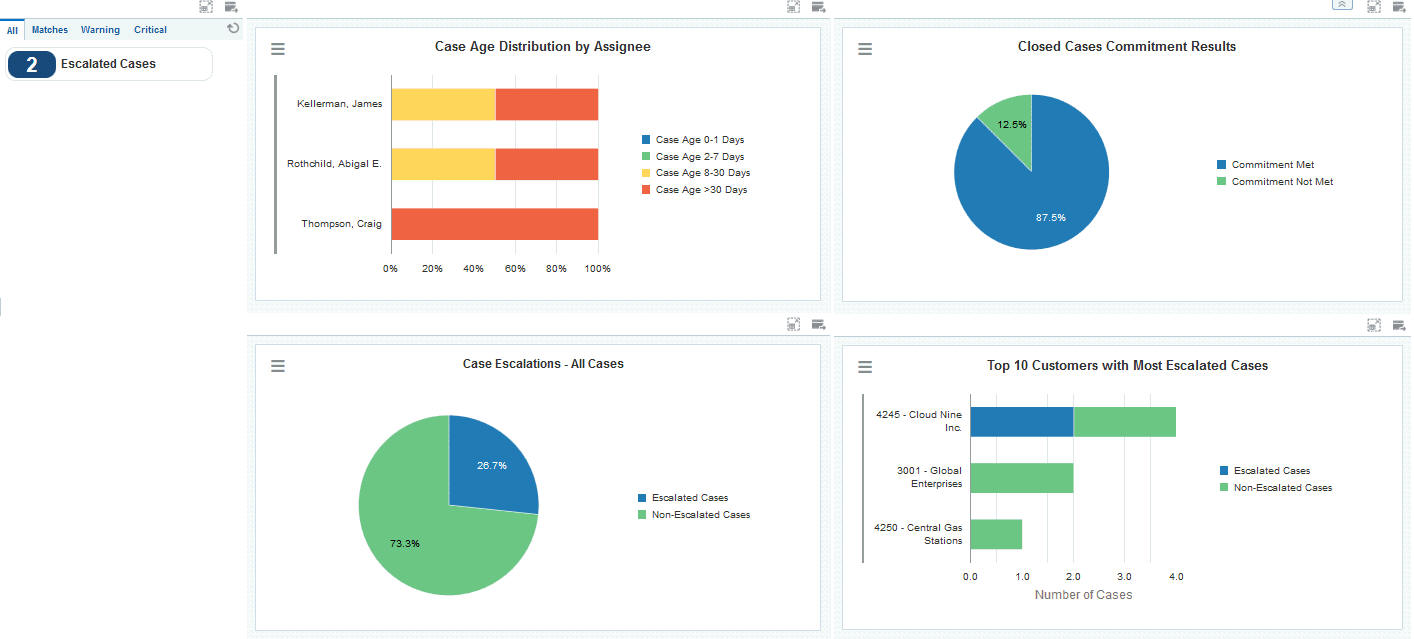This screenshot has width=1414, height=639.
Task: Maximize the Case Escalations pane
Action: click(794, 324)
